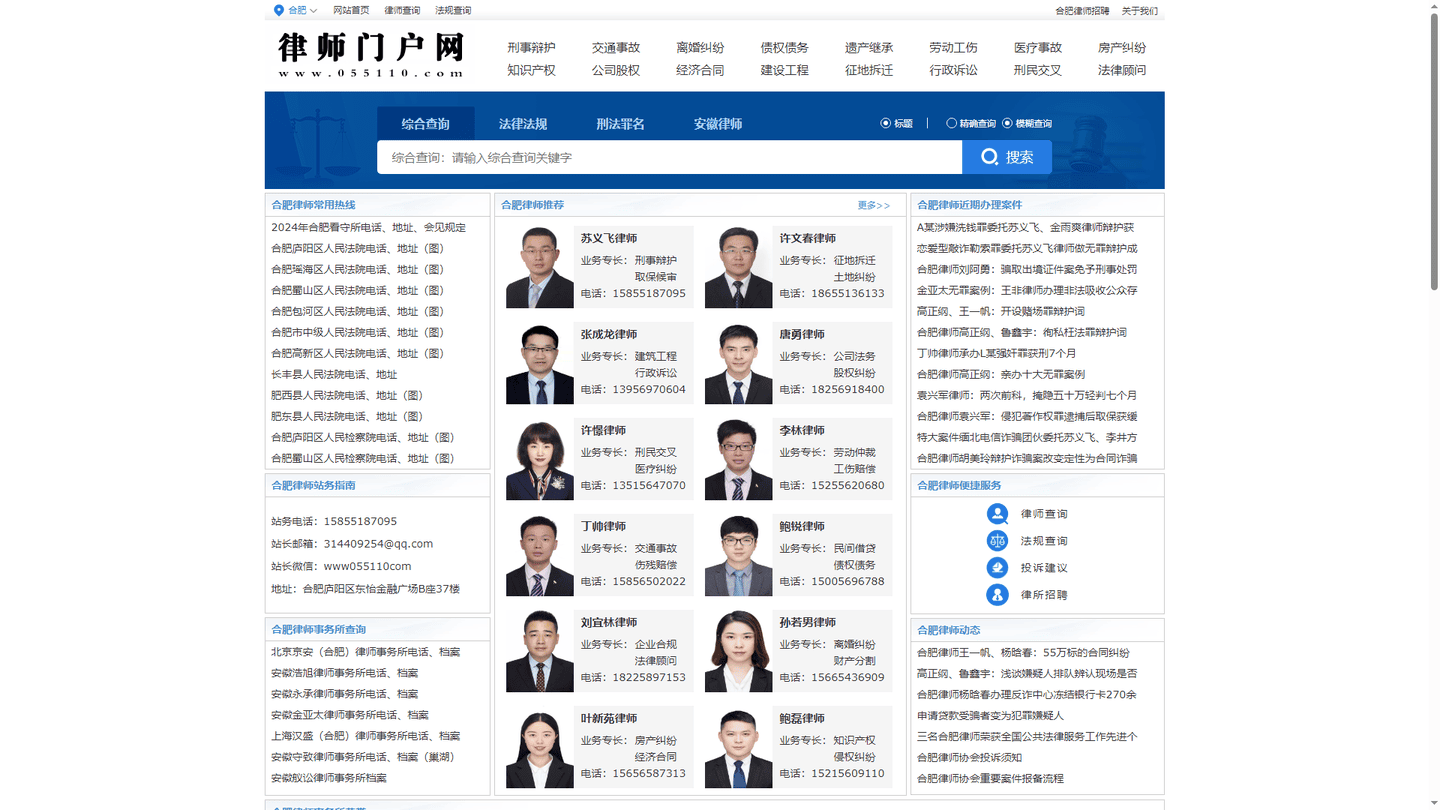Screen dimensions: 1440x810
Task: Focus the 综合查询 keyword input field
Action: [669, 157]
